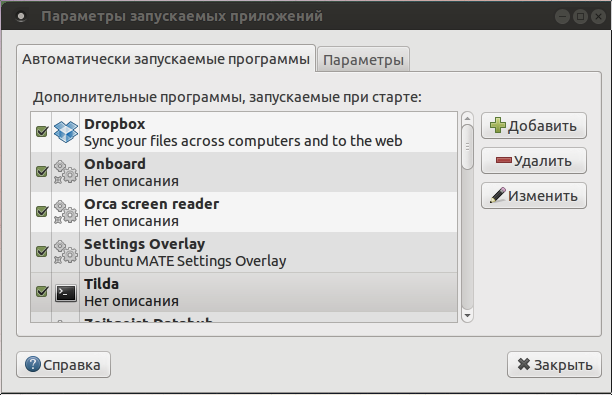Click the Удалить button
Viewport: 612px width, 395px height.
[x=534, y=160]
